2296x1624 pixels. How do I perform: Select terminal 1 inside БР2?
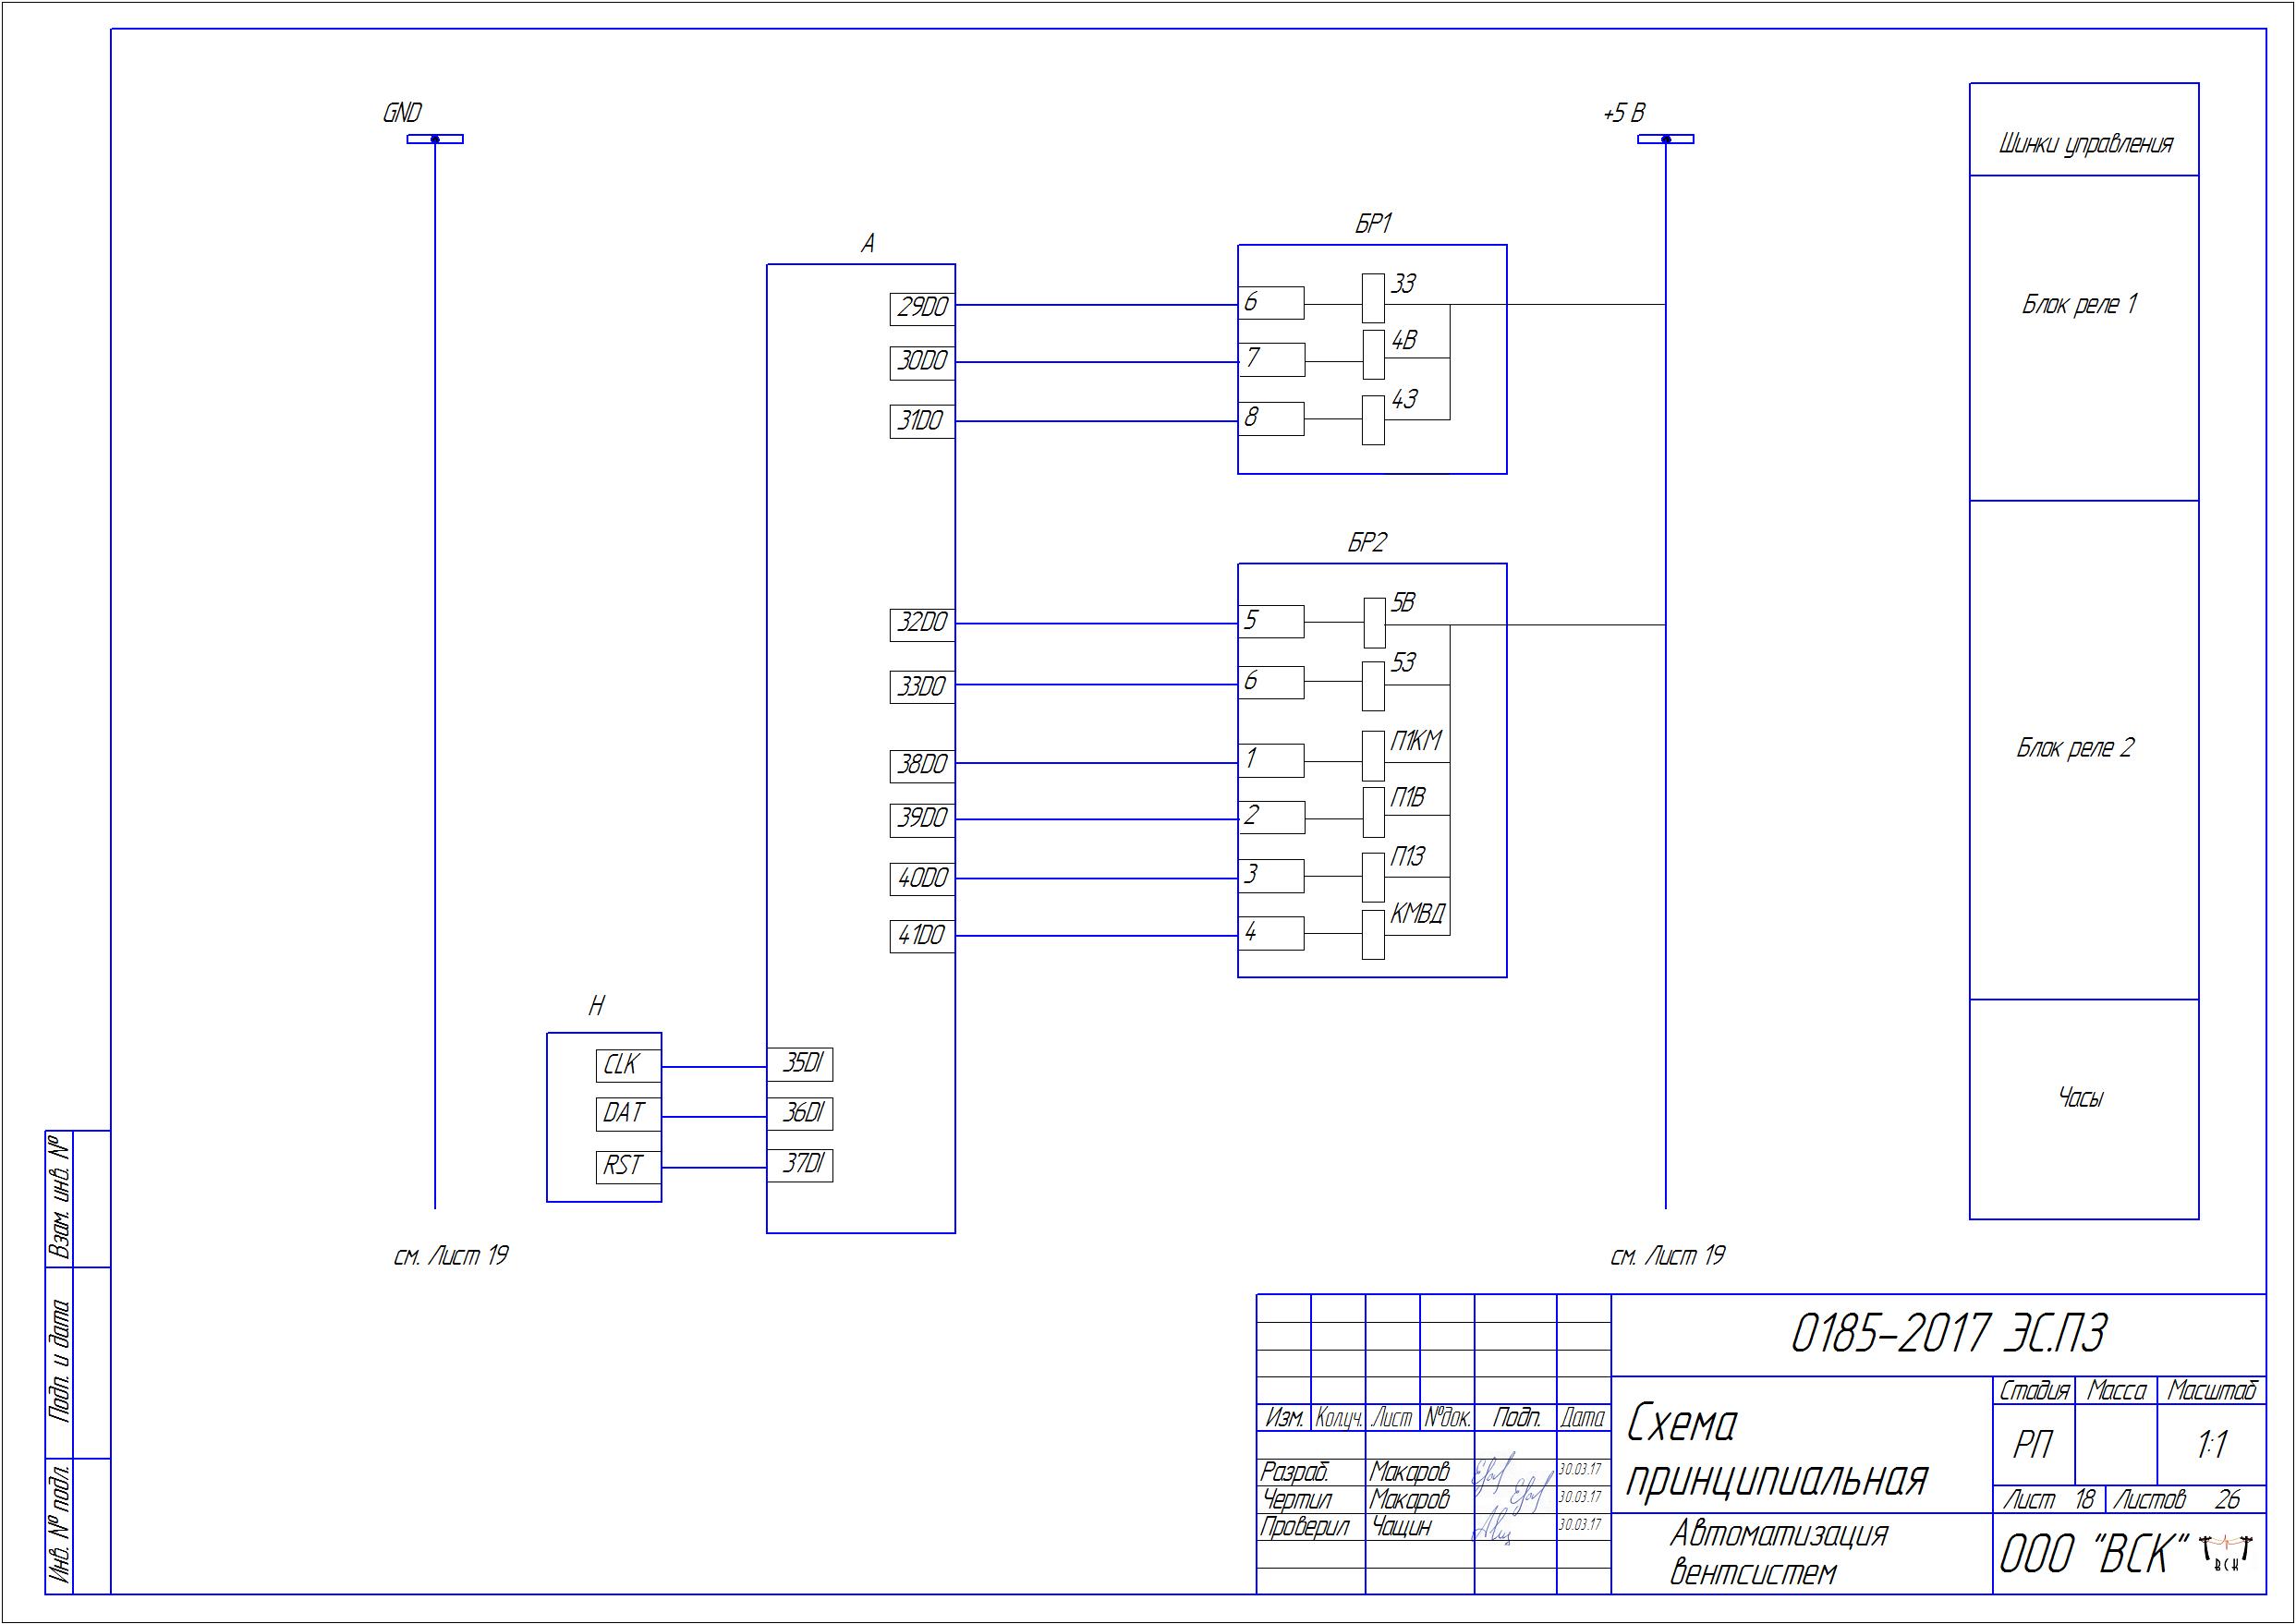pyautogui.click(x=1271, y=761)
